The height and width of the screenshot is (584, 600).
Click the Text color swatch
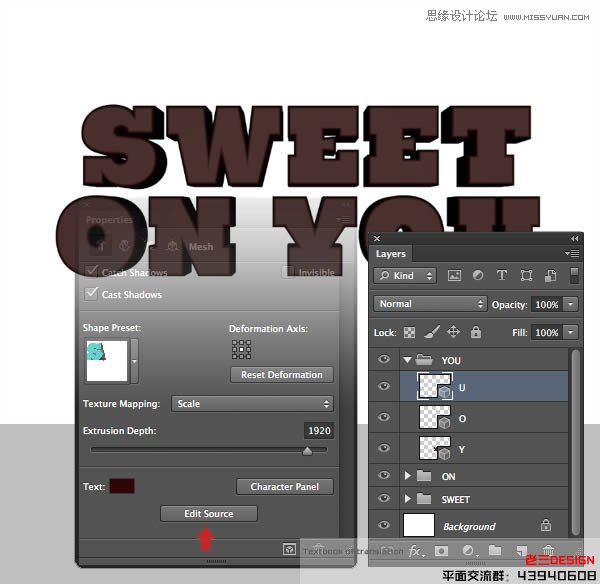coord(122,486)
